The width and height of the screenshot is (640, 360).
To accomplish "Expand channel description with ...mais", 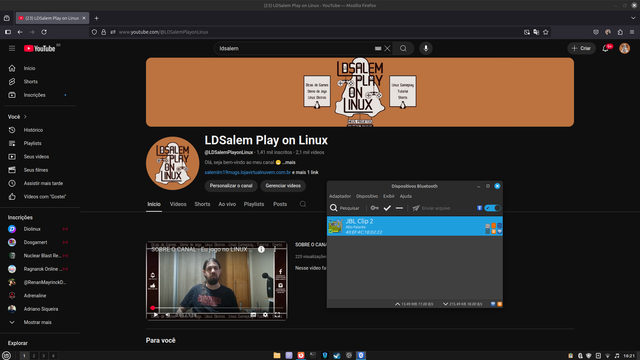I will (289, 162).
